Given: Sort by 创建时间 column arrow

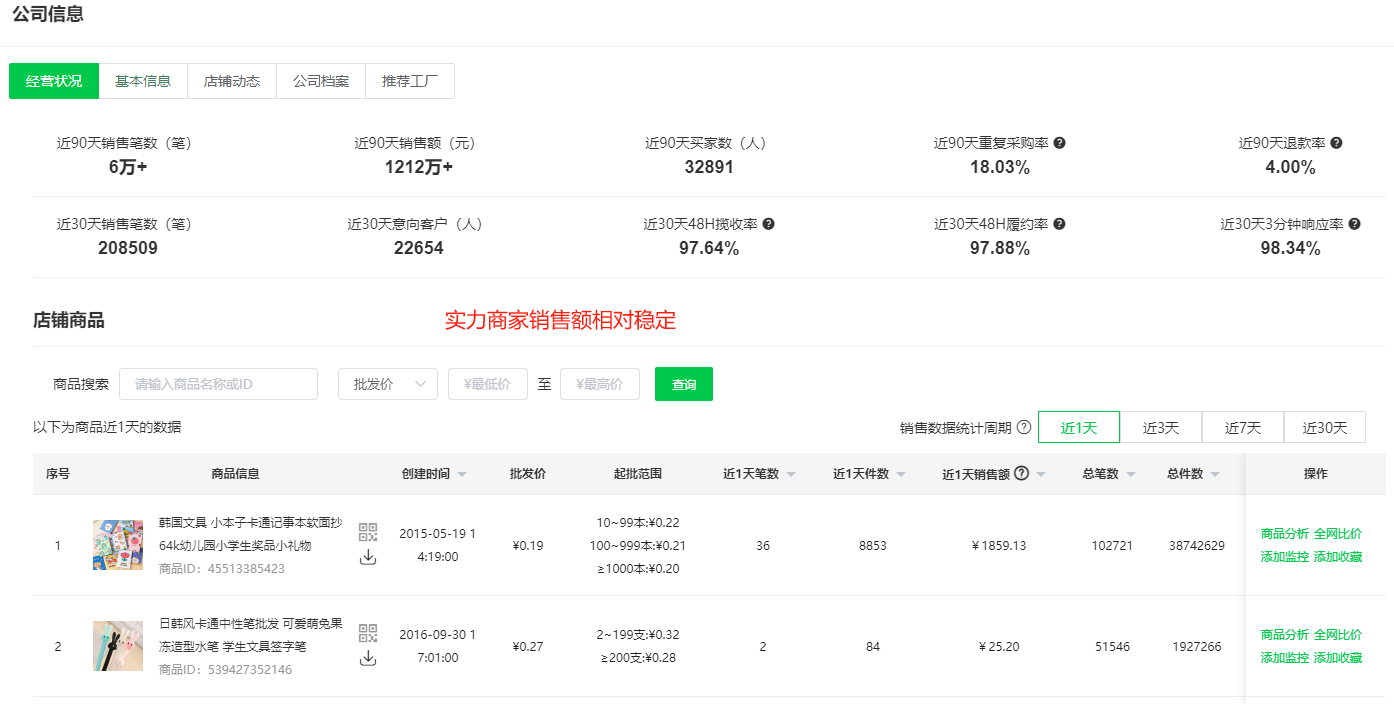Looking at the screenshot, I should (x=462, y=475).
